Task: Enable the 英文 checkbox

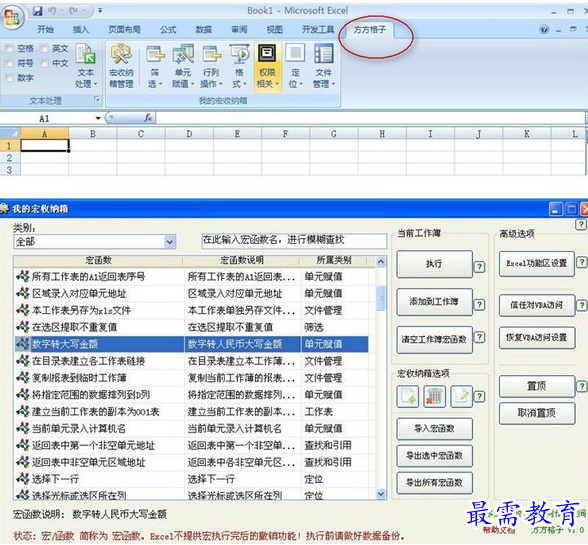Action: coord(44,48)
